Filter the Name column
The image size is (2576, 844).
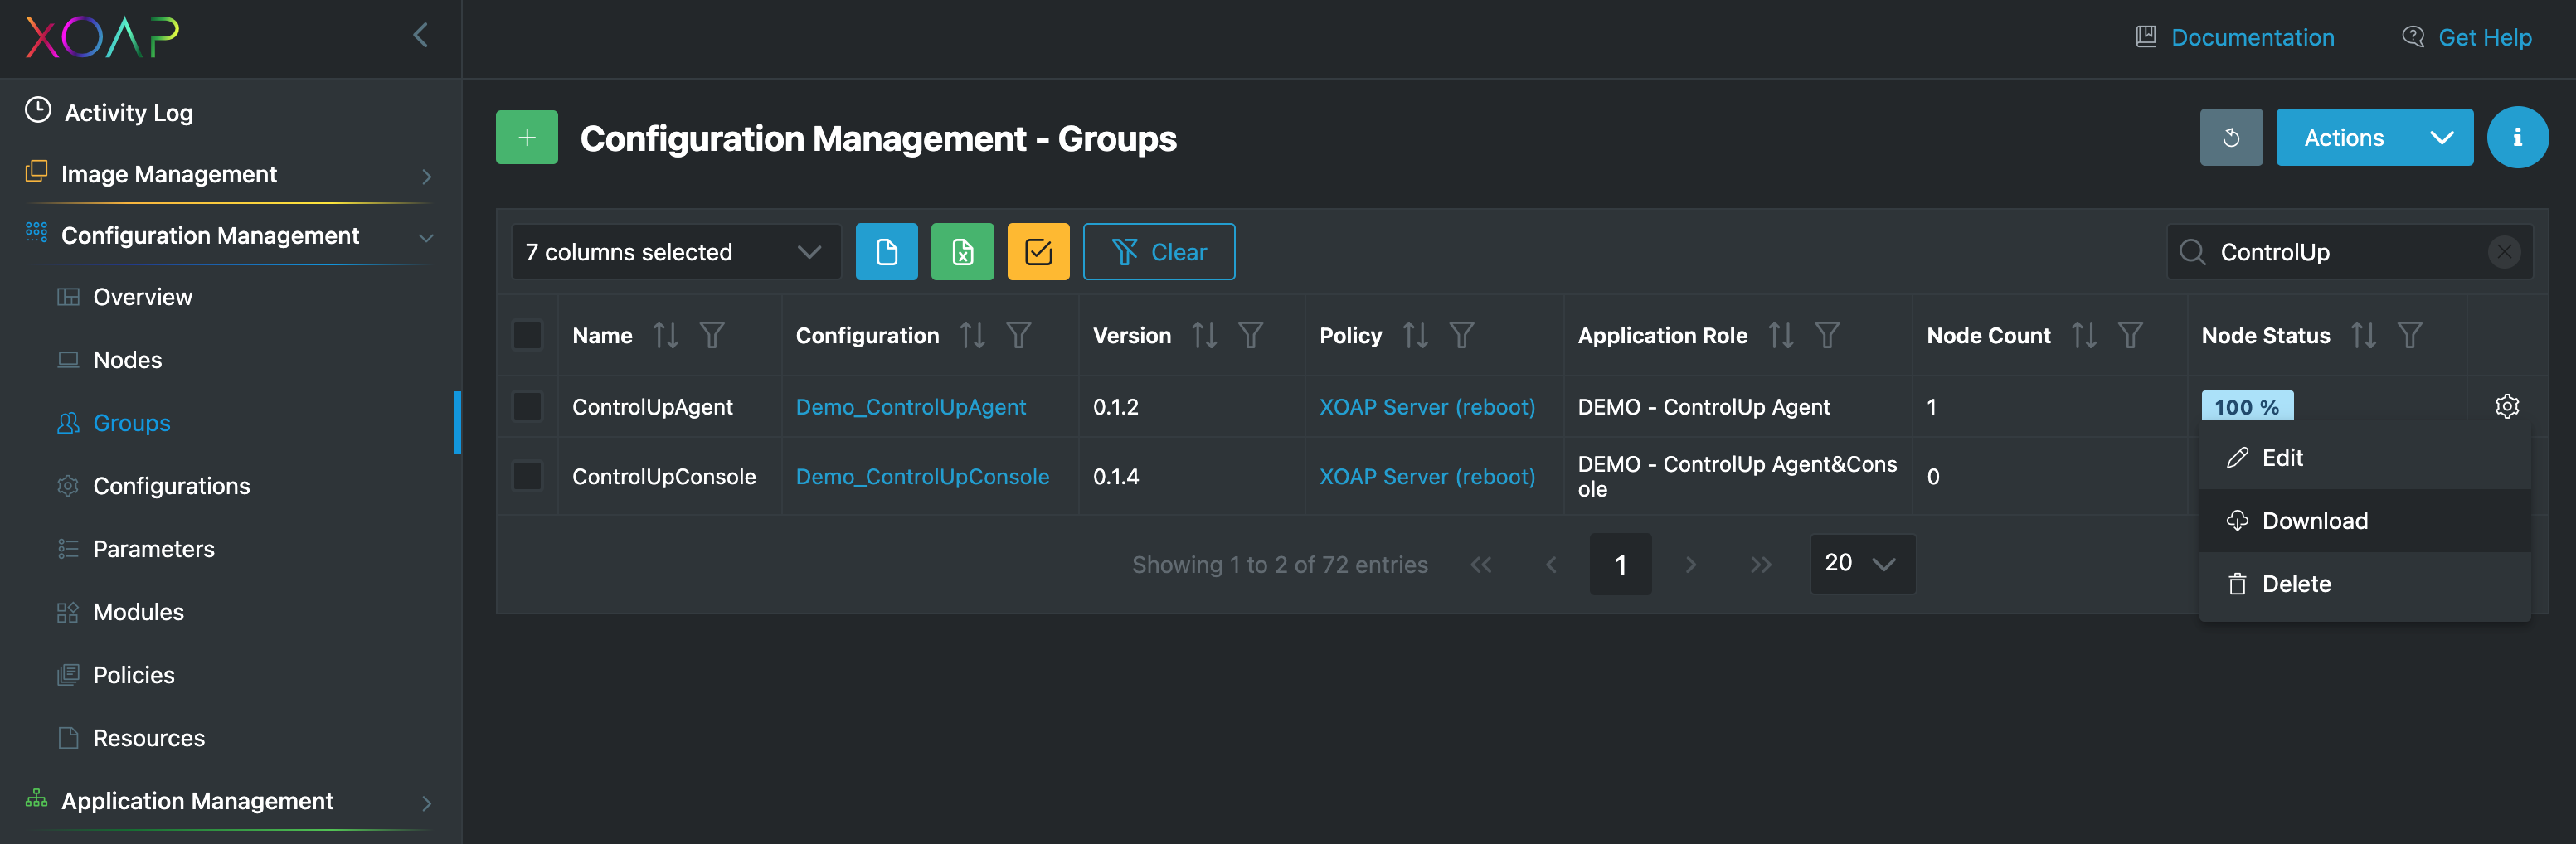[712, 335]
